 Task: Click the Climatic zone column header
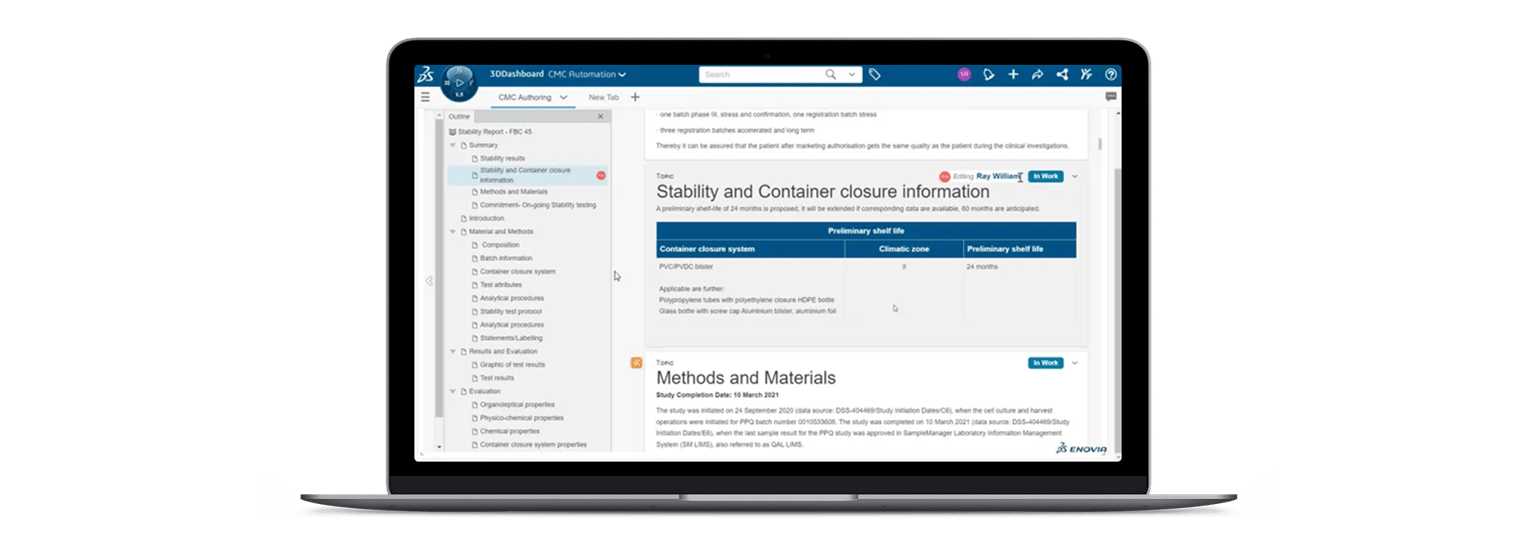[904, 249]
